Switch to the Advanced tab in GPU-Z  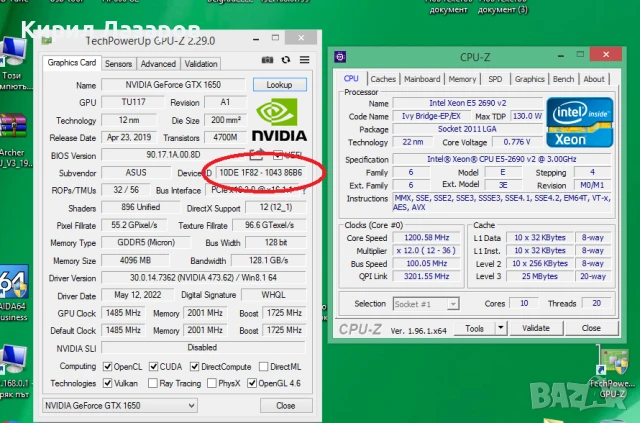(158, 64)
